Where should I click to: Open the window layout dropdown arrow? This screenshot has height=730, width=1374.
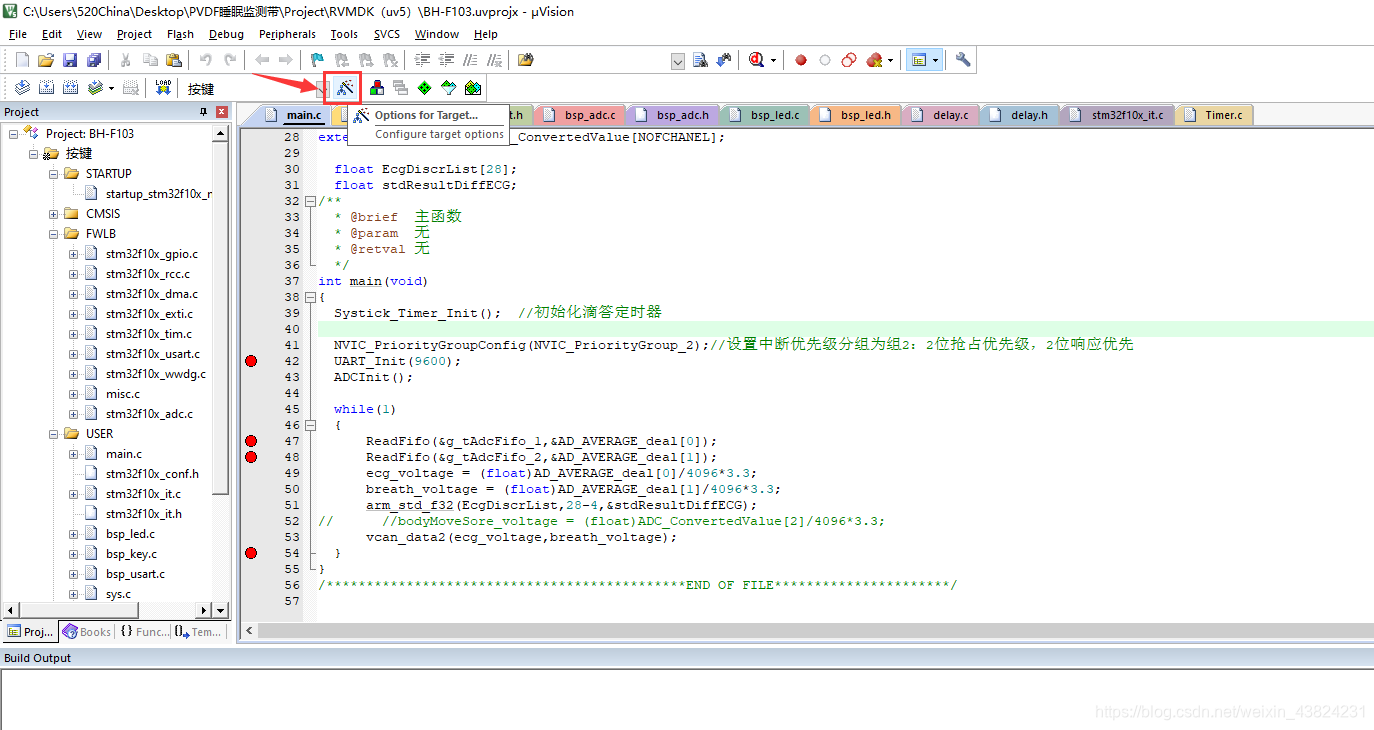click(936, 60)
